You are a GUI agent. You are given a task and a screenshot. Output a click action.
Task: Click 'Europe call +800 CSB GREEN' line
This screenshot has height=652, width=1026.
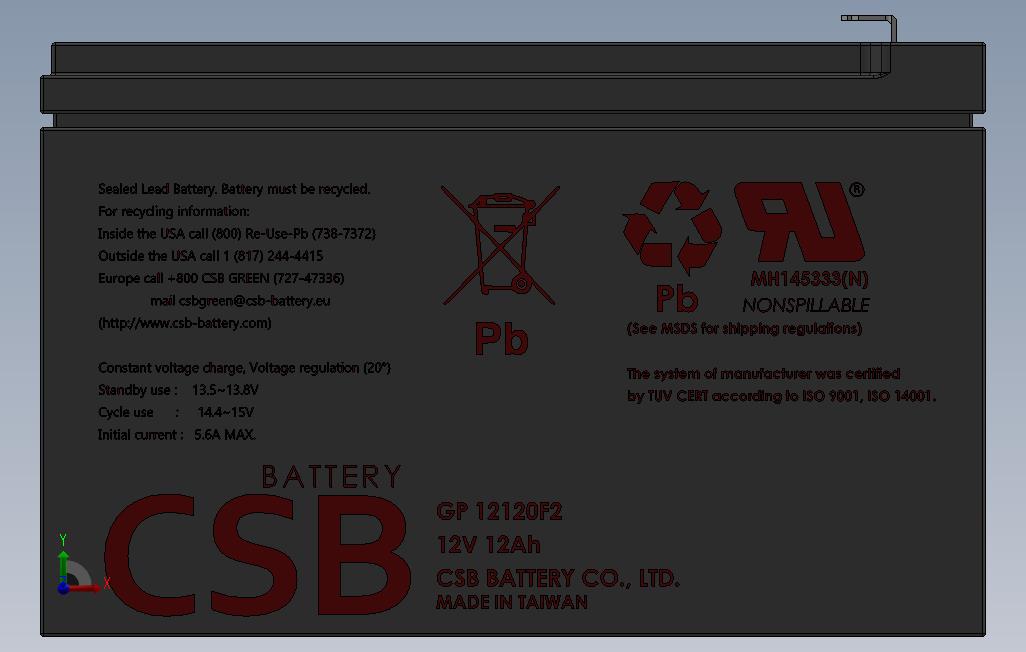pos(221,278)
